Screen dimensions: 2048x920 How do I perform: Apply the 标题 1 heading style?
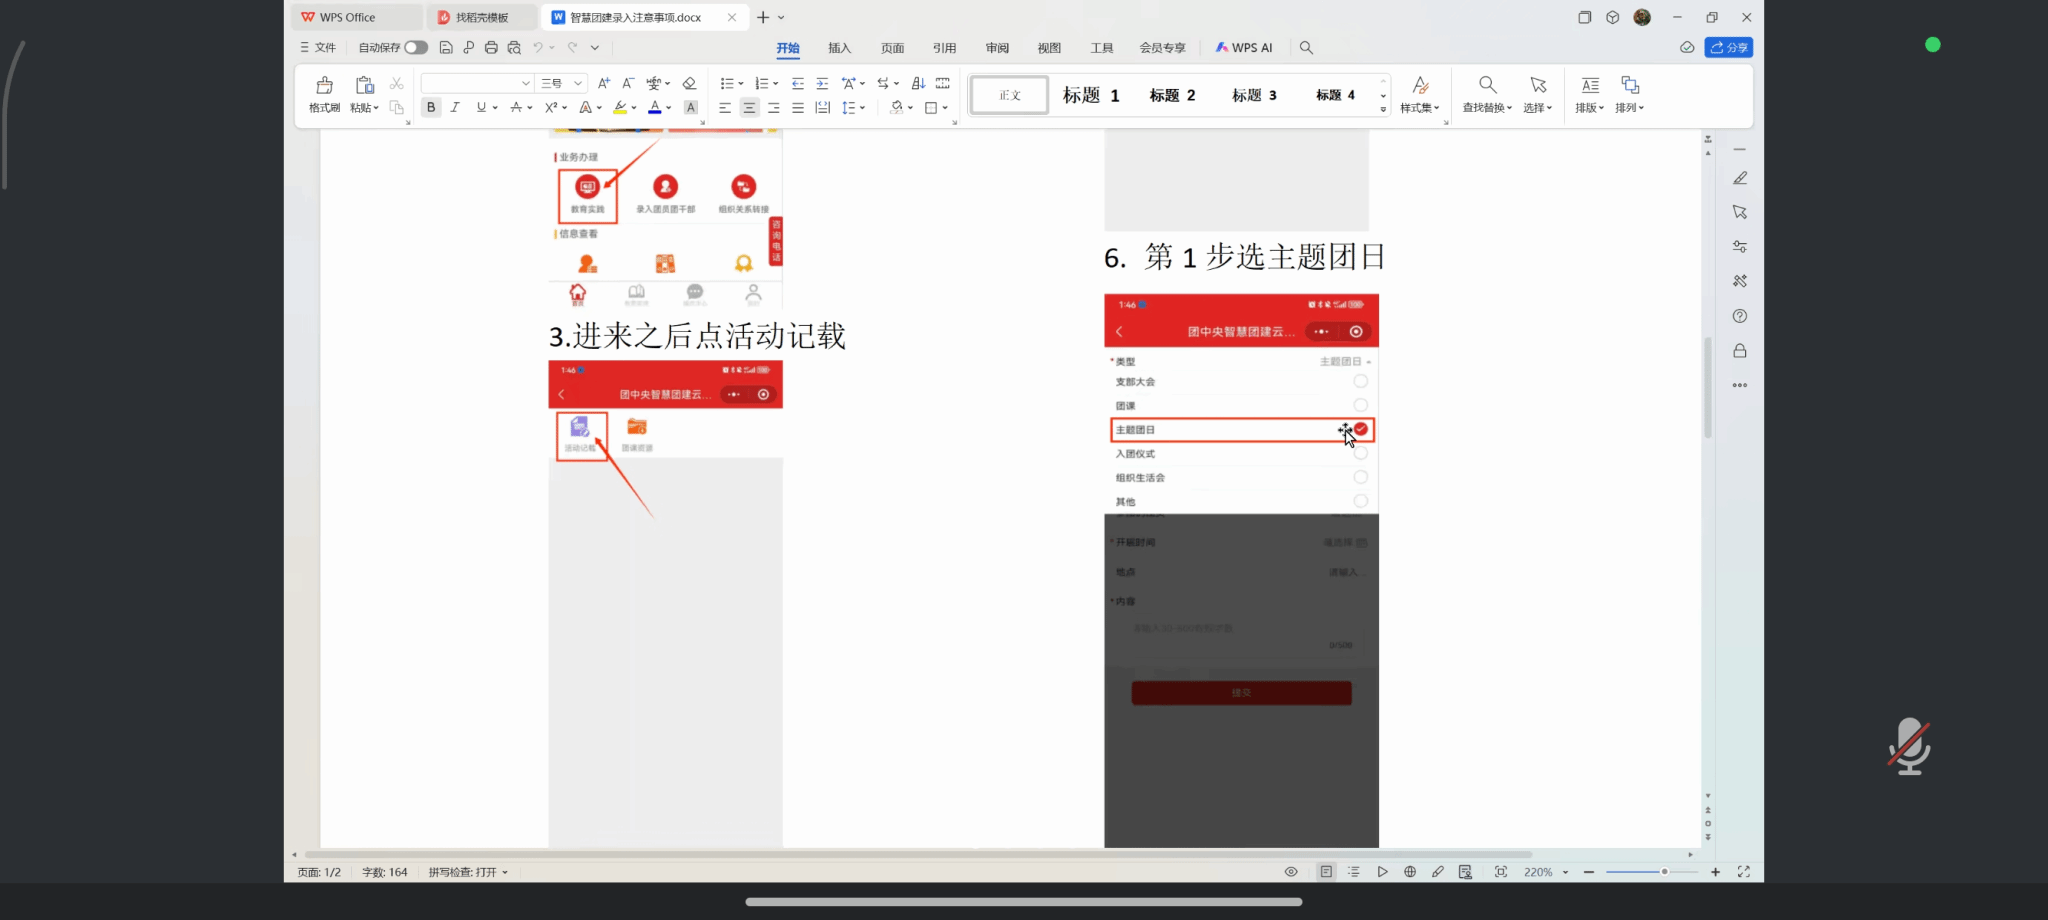coord(1090,95)
